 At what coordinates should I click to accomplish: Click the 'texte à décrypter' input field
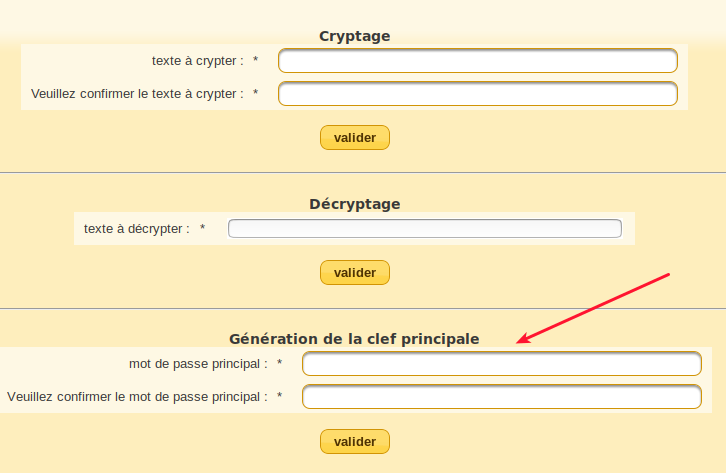coord(424,228)
